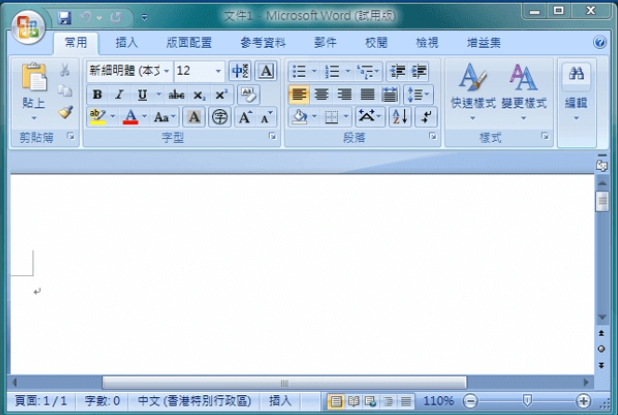618x415 pixels.
Task: Insert enclosed character
Action: (x=220, y=117)
